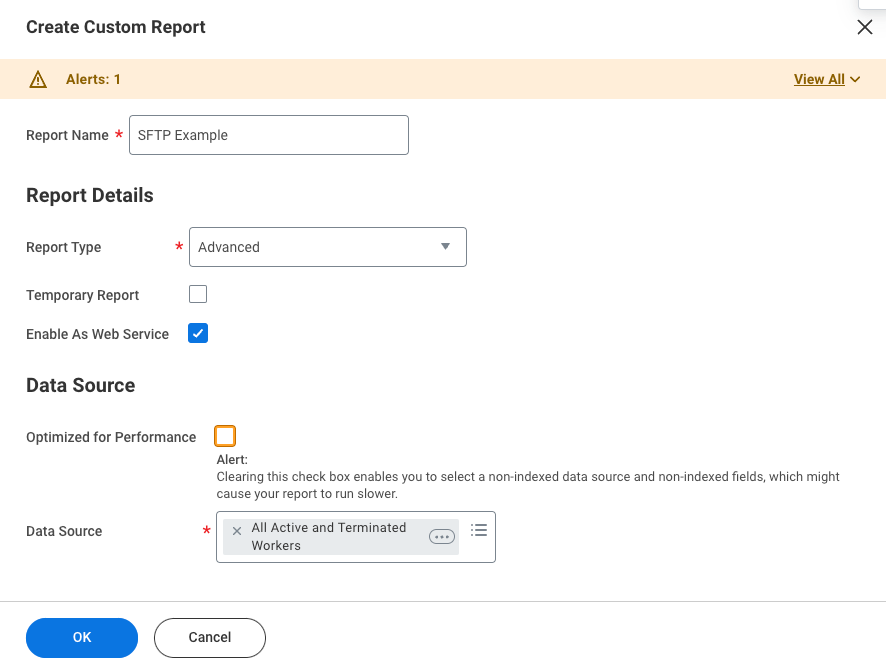The height and width of the screenshot is (668, 886).
Task: Click the Report Type dropdown arrow
Action: click(x=445, y=247)
